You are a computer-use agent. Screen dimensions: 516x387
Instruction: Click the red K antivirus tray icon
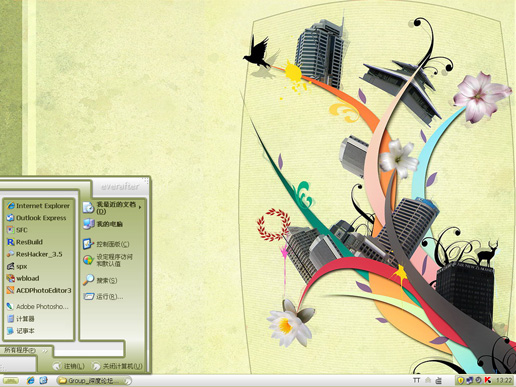tap(488, 380)
